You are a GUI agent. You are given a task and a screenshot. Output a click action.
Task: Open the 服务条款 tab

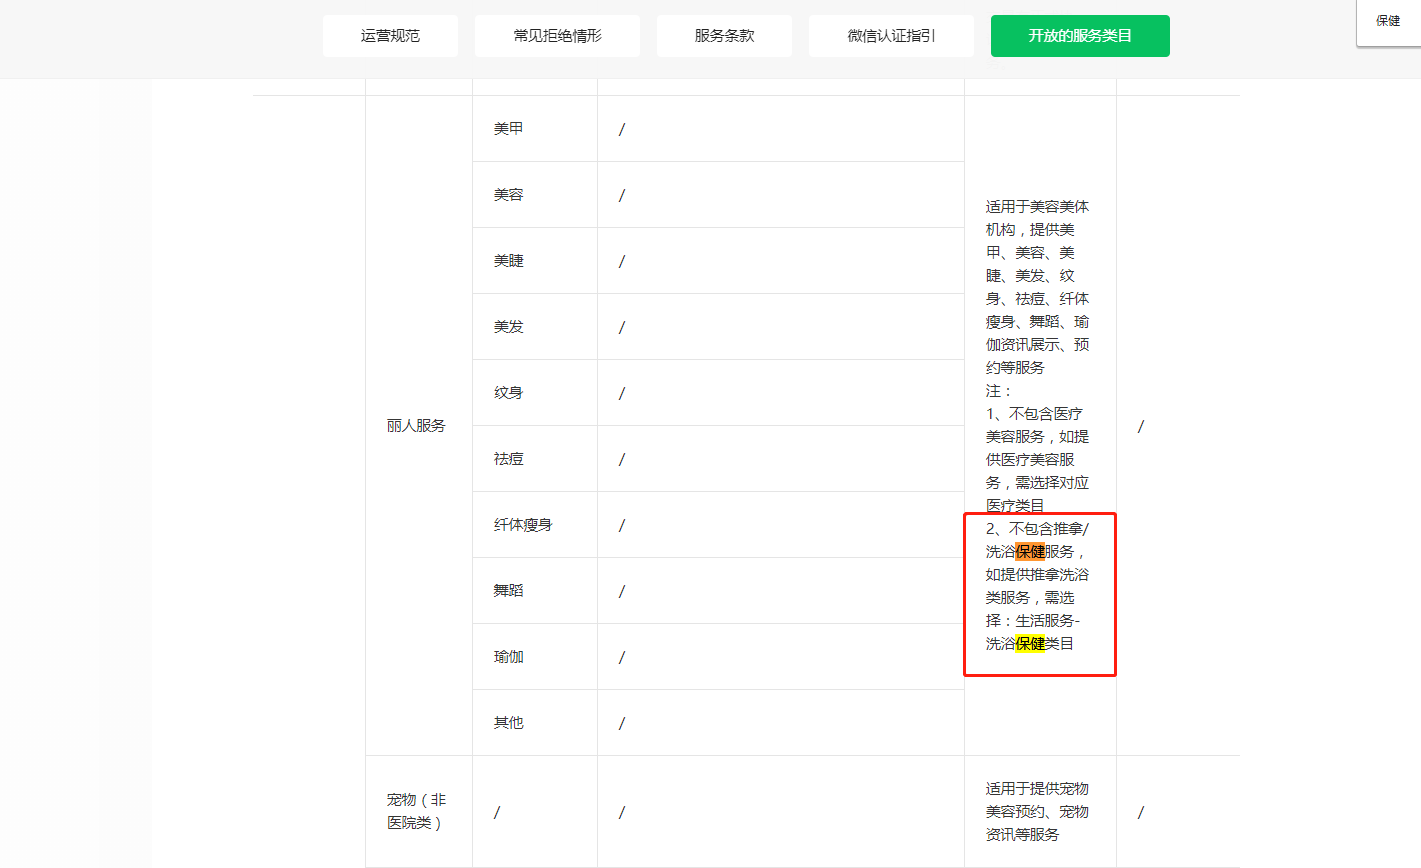(724, 36)
